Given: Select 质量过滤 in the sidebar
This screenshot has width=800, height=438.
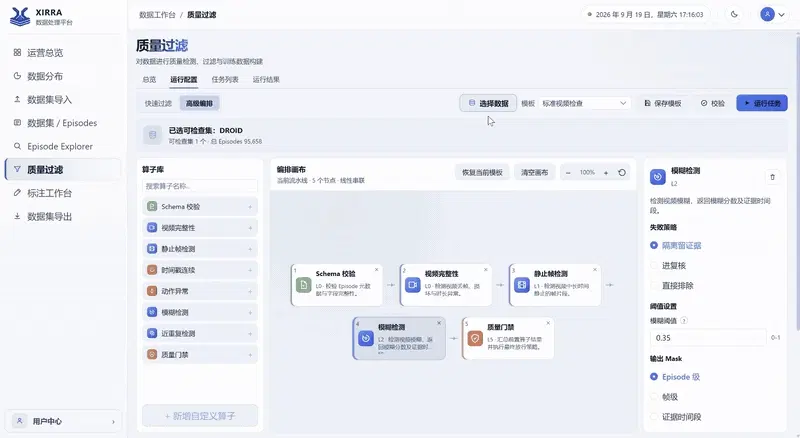Looking at the screenshot, I should point(63,169).
